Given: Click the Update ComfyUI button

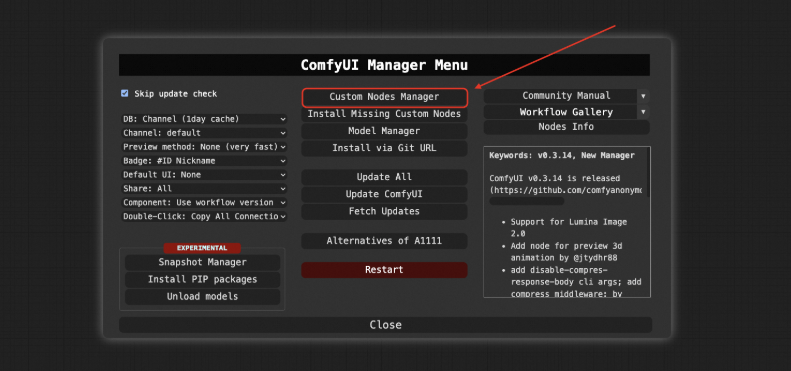Looking at the screenshot, I should [x=384, y=194].
